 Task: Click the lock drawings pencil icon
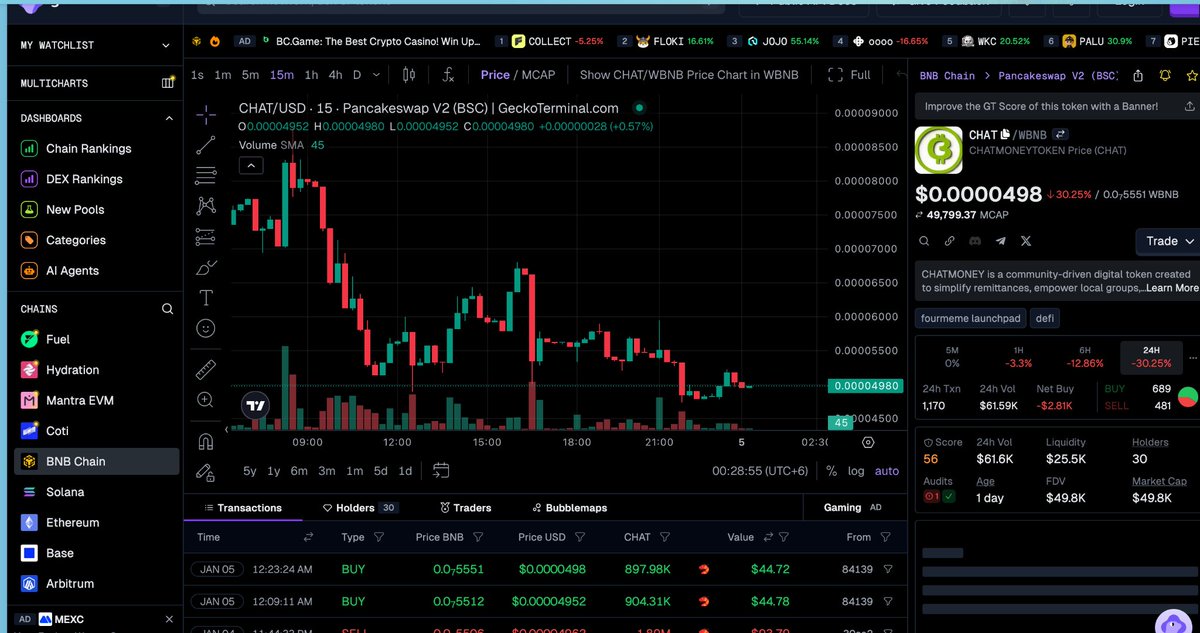point(206,471)
